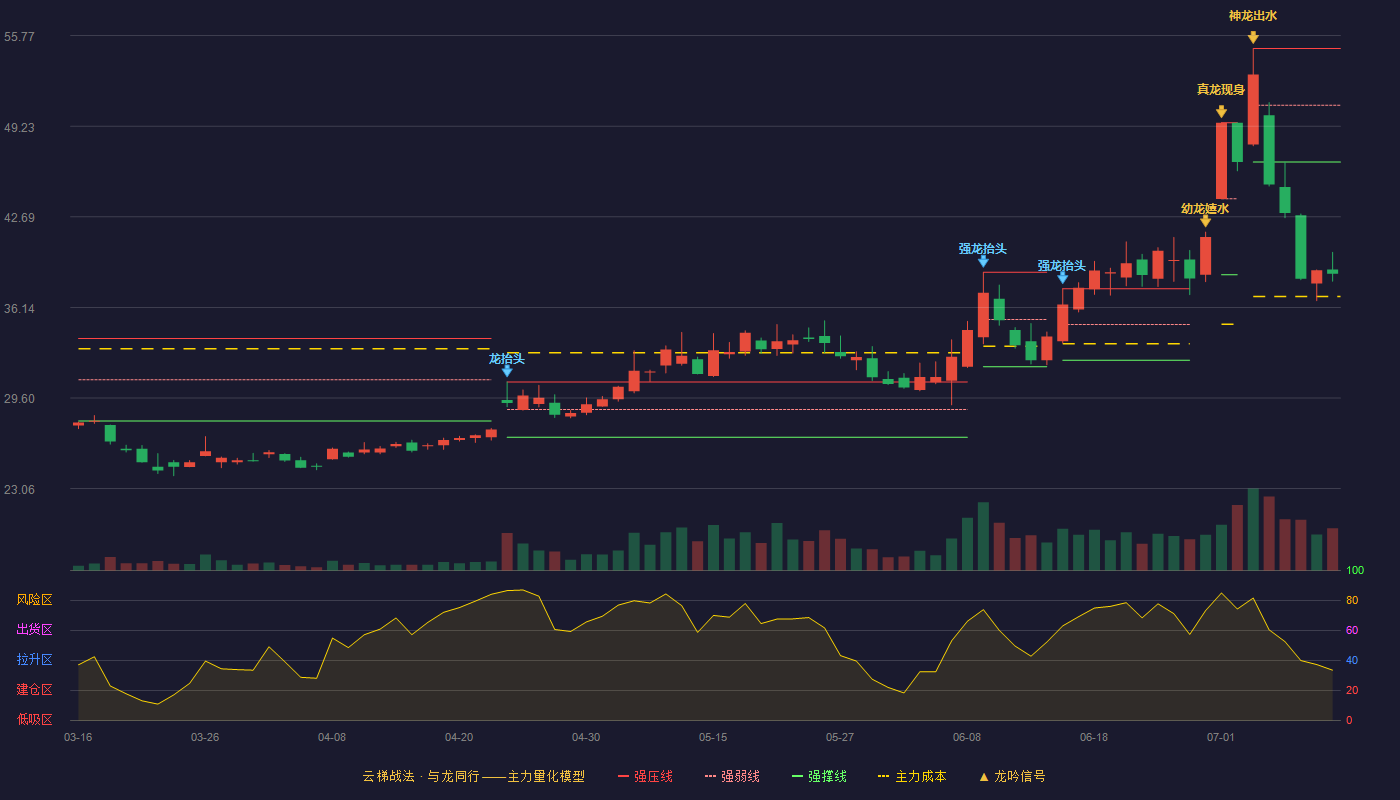Toggle the 主力成本 legend series

912,776
